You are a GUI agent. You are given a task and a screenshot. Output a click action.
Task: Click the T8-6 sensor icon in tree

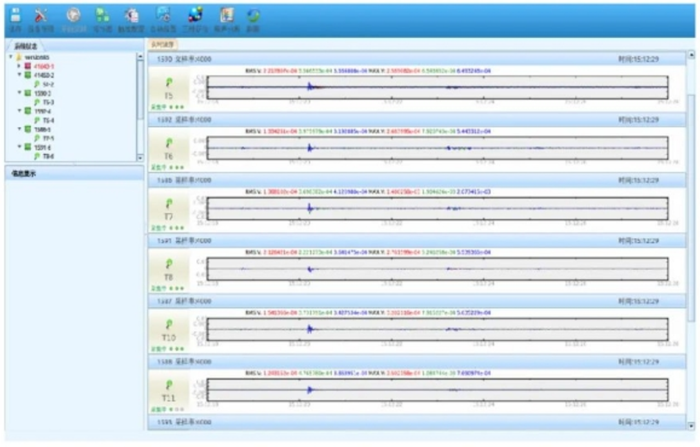(x=37, y=156)
